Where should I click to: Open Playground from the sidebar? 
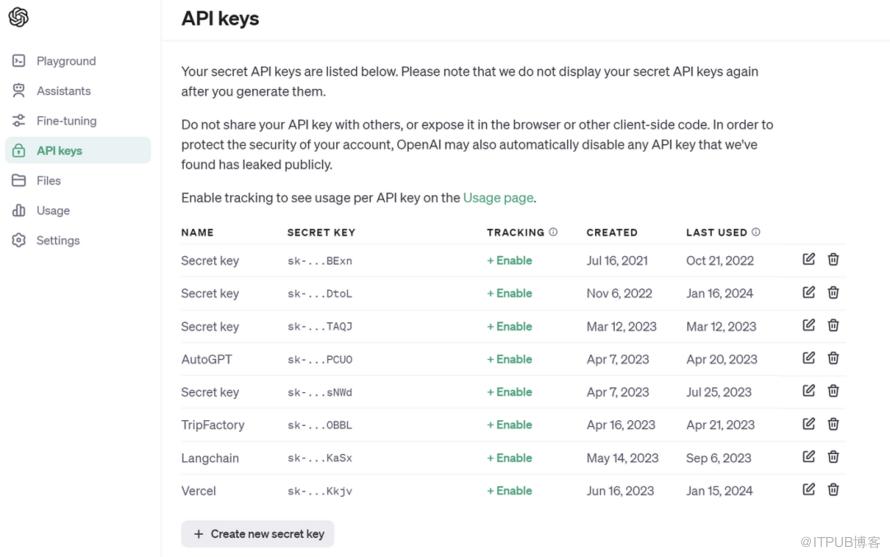[x=66, y=61]
